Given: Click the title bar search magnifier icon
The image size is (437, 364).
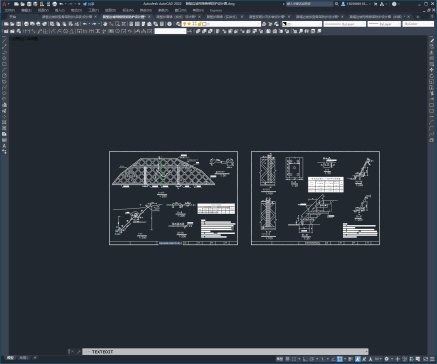Looking at the screenshot, I should pos(337,4).
